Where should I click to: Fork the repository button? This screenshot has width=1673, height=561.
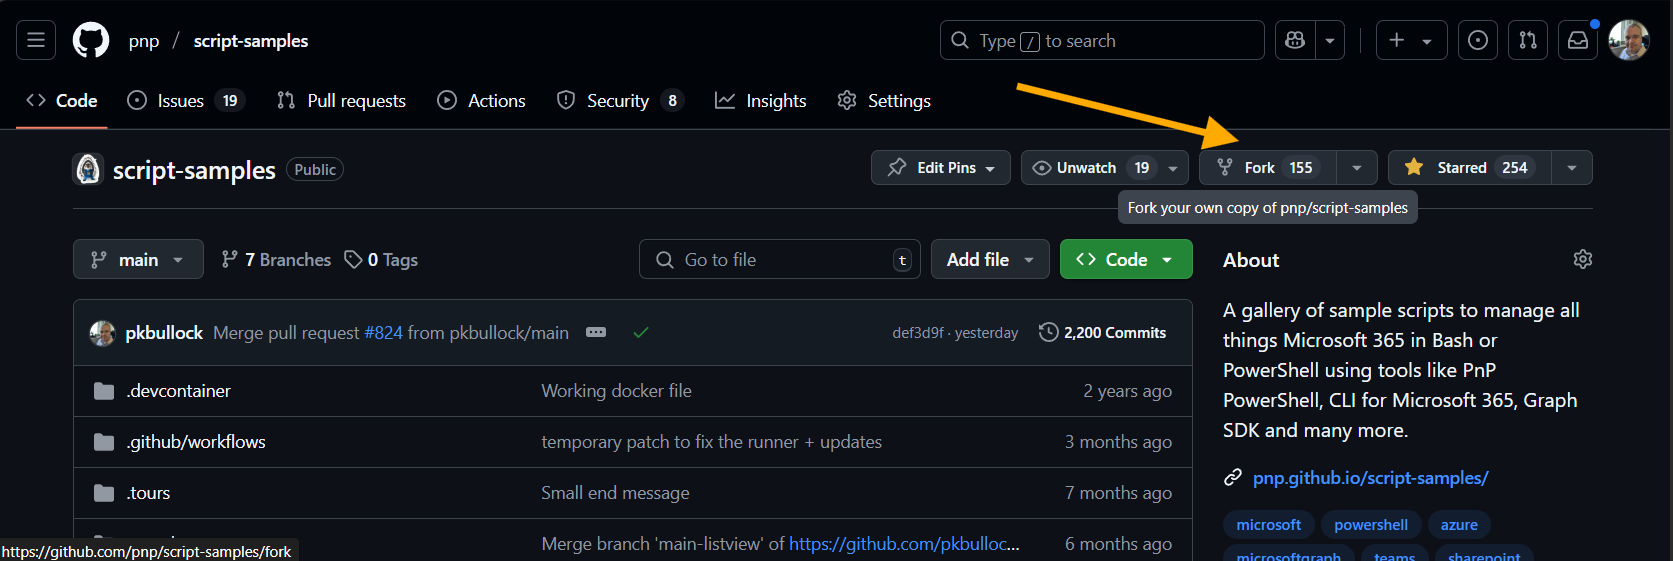(x=1268, y=168)
